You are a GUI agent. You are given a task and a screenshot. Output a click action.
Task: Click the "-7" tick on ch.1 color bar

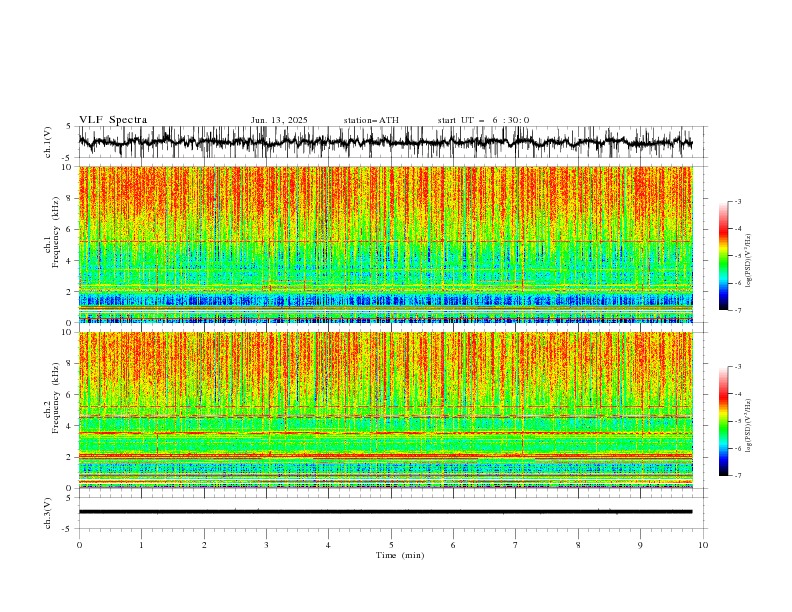[737, 310]
